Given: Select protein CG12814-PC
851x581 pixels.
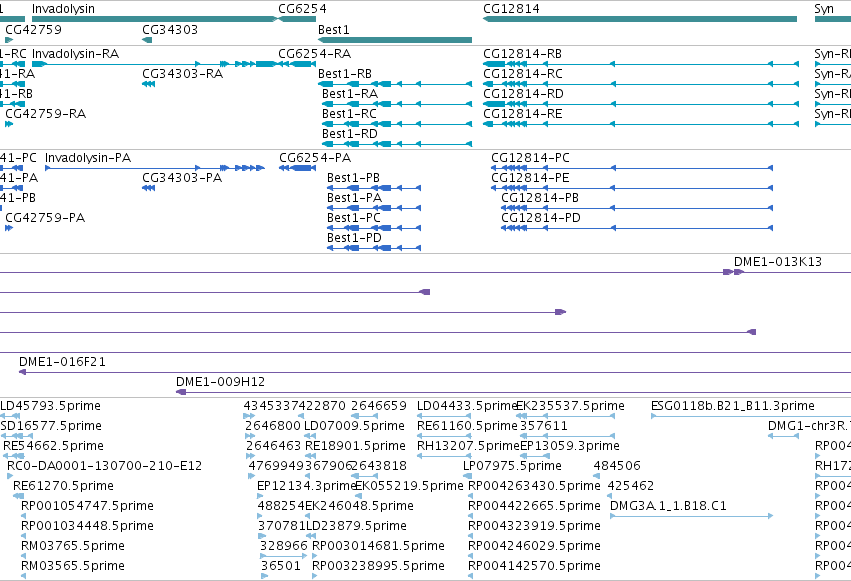Looking at the screenshot, I should click(632, 168).
